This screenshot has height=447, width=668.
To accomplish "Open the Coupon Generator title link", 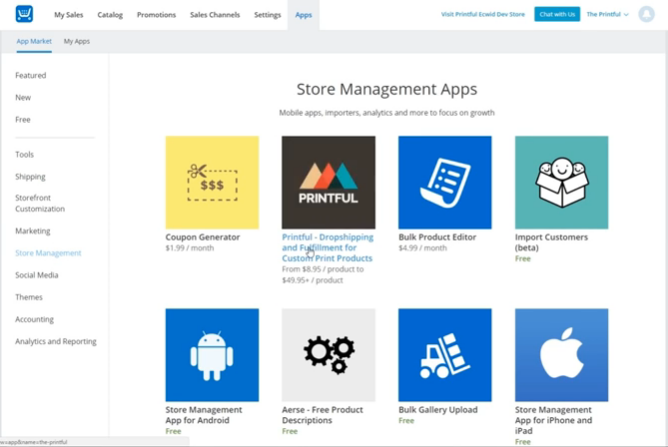I will click(203, 237).
